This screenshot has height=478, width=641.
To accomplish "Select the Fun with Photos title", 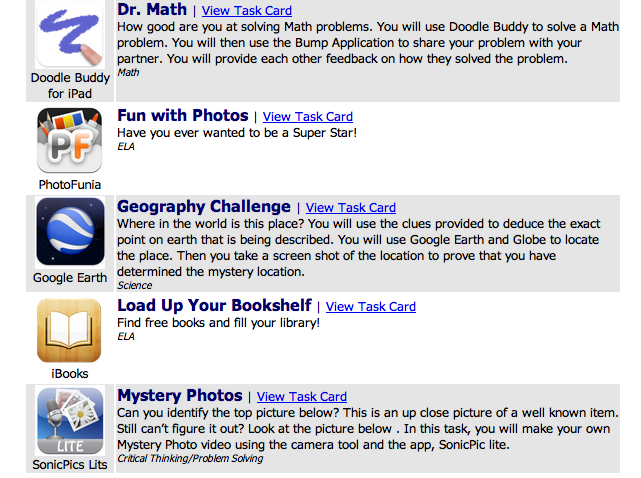I will [182, 116].
